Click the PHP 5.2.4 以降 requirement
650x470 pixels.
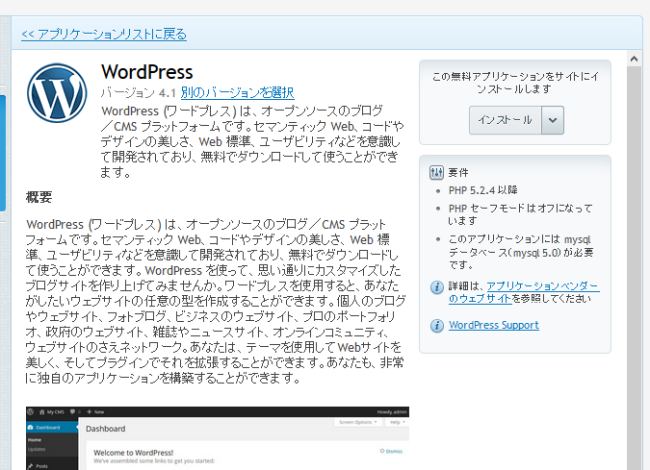tap(483, 190)
